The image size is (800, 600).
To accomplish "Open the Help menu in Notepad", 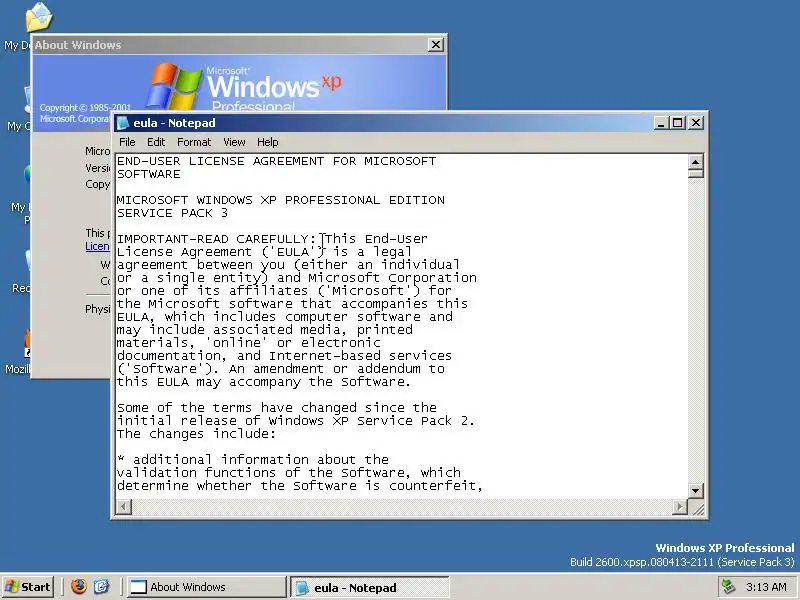I will 267,142.
